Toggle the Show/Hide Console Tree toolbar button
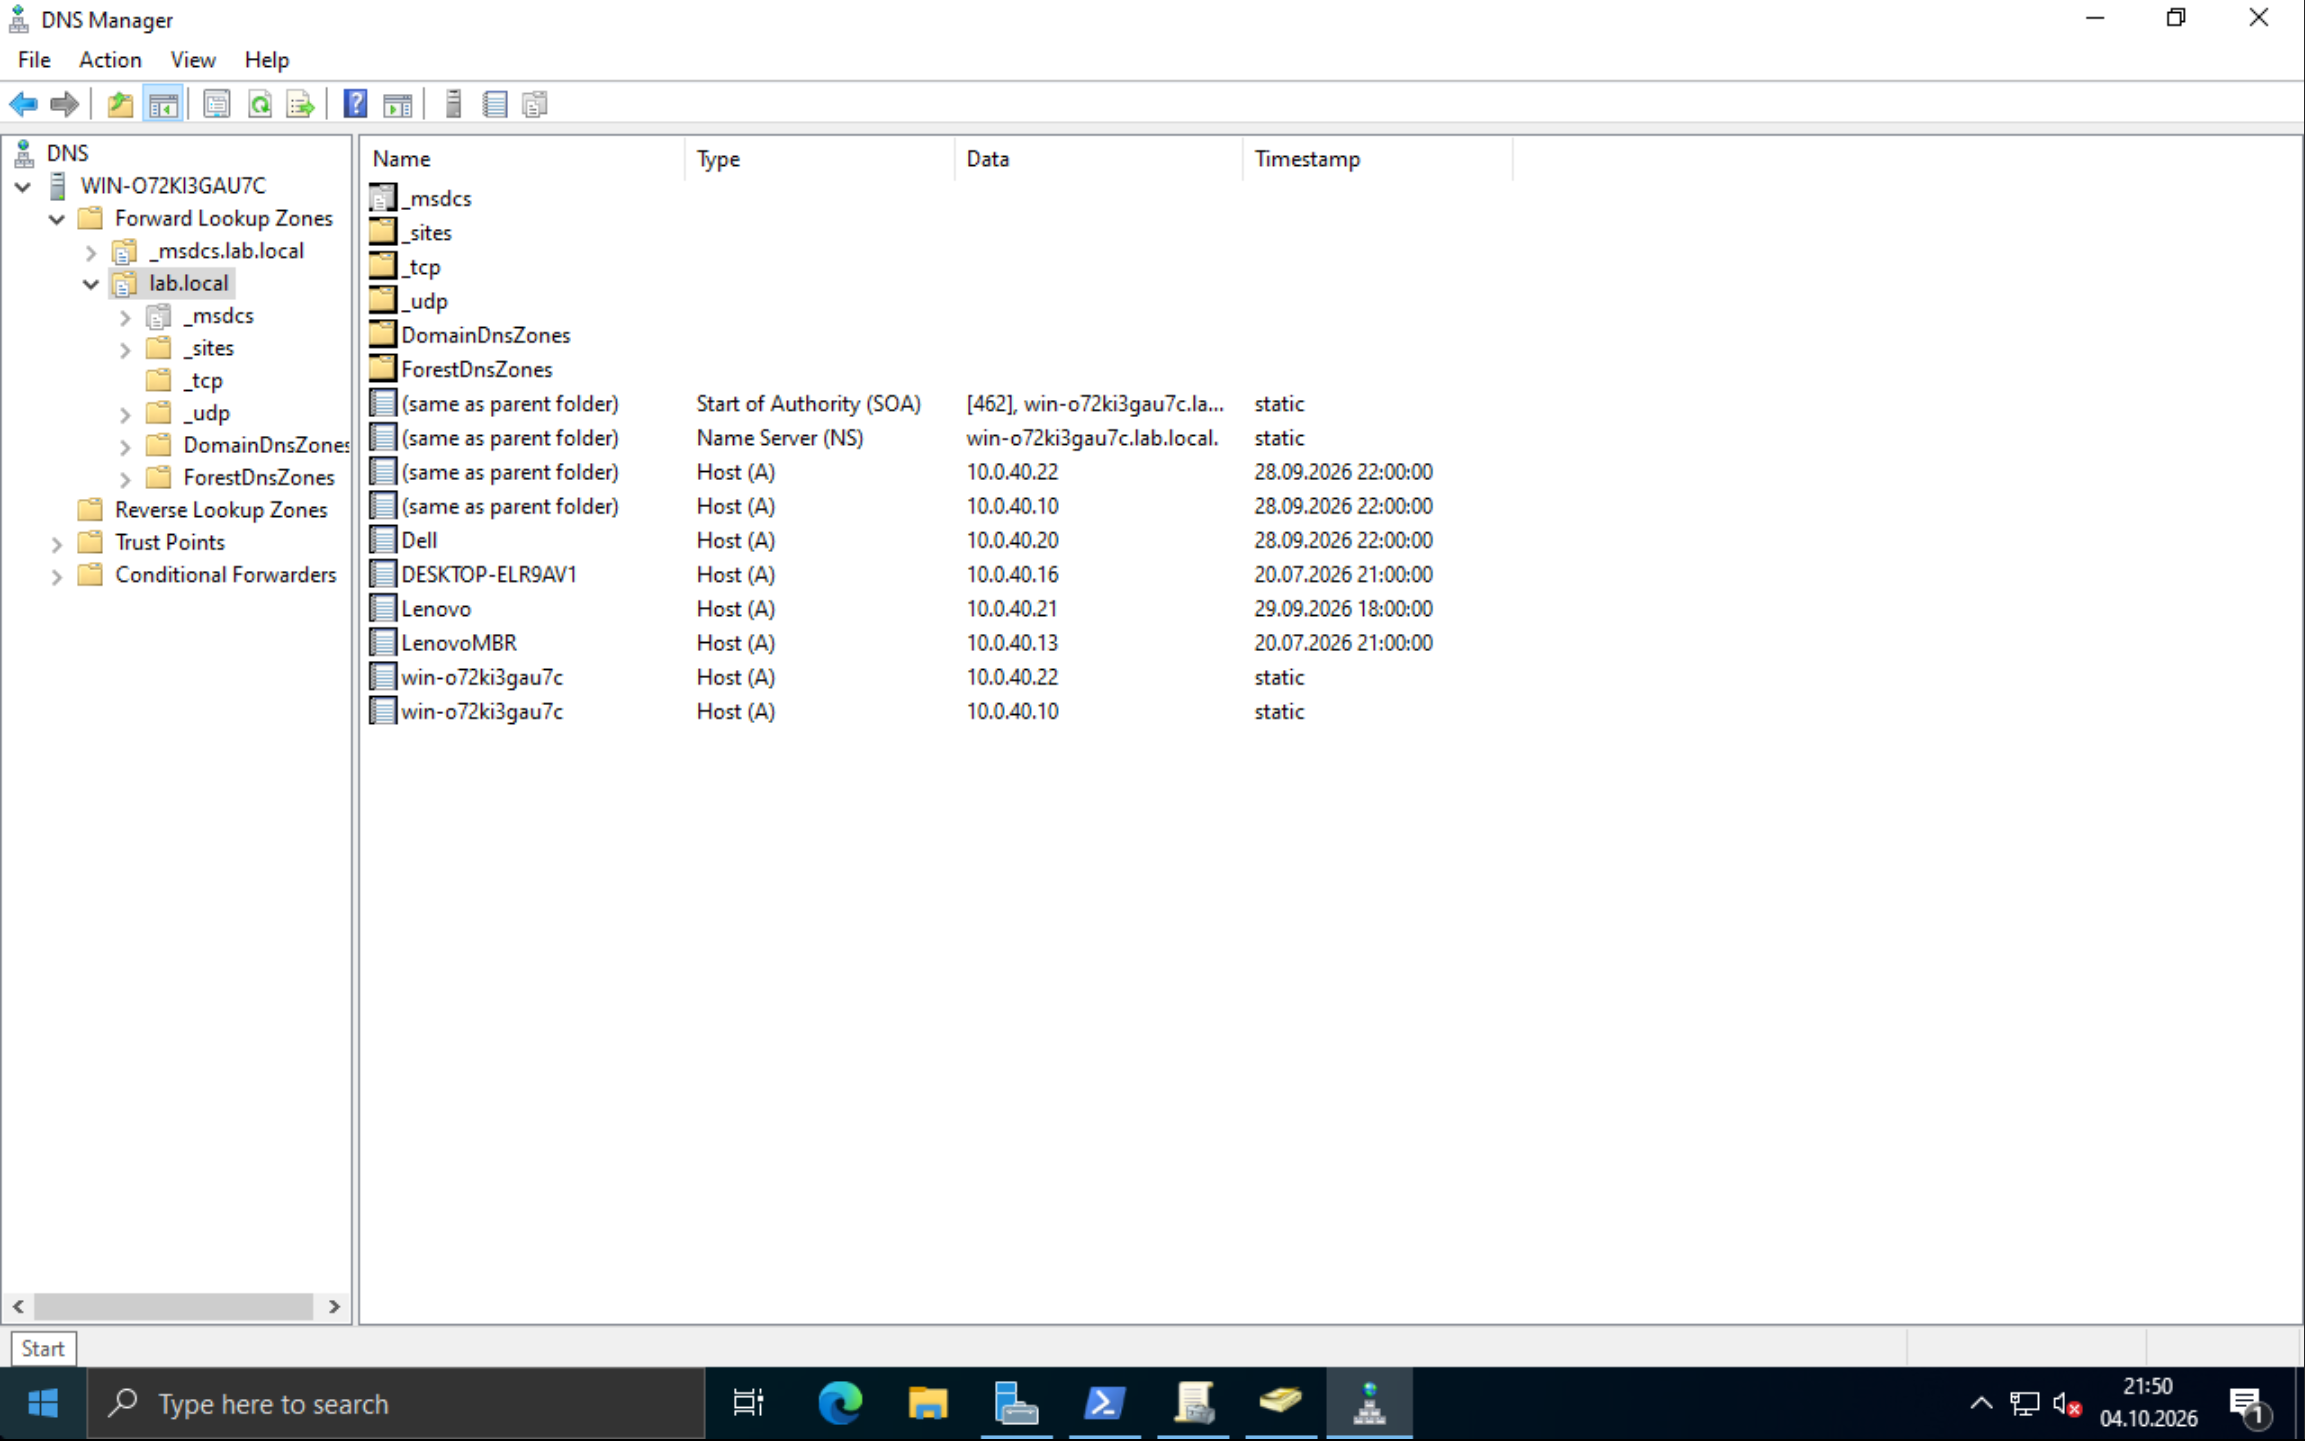Screen dimensions: 2305x1441 click(x=163, y=104)
